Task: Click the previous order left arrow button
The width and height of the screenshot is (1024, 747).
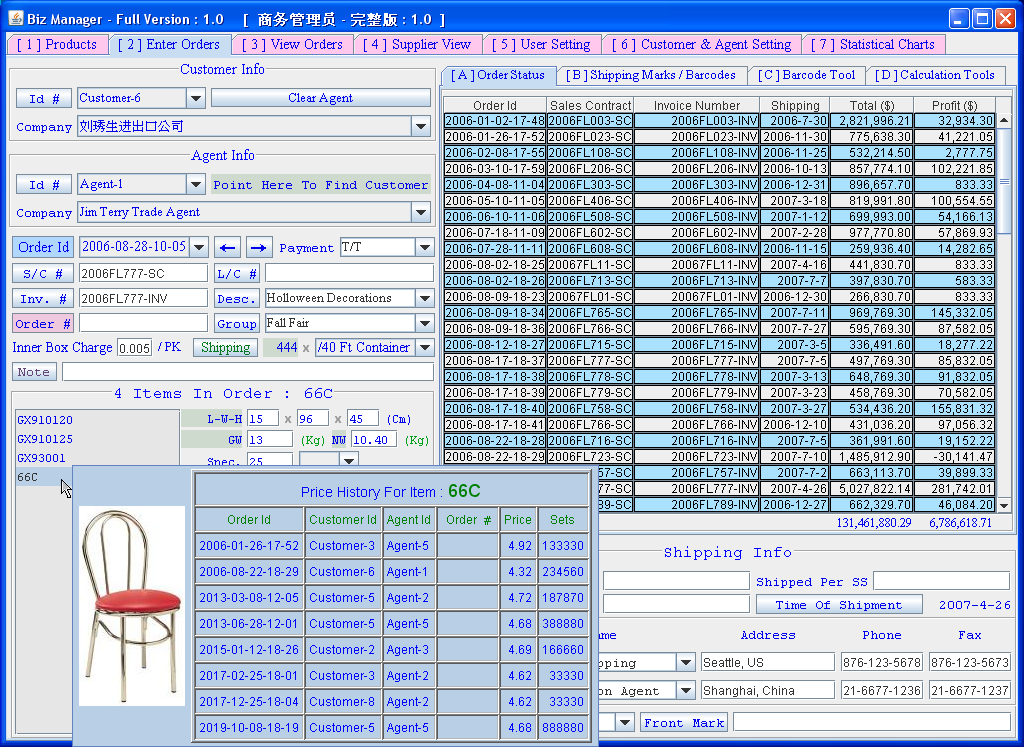Action: [228, 247]
